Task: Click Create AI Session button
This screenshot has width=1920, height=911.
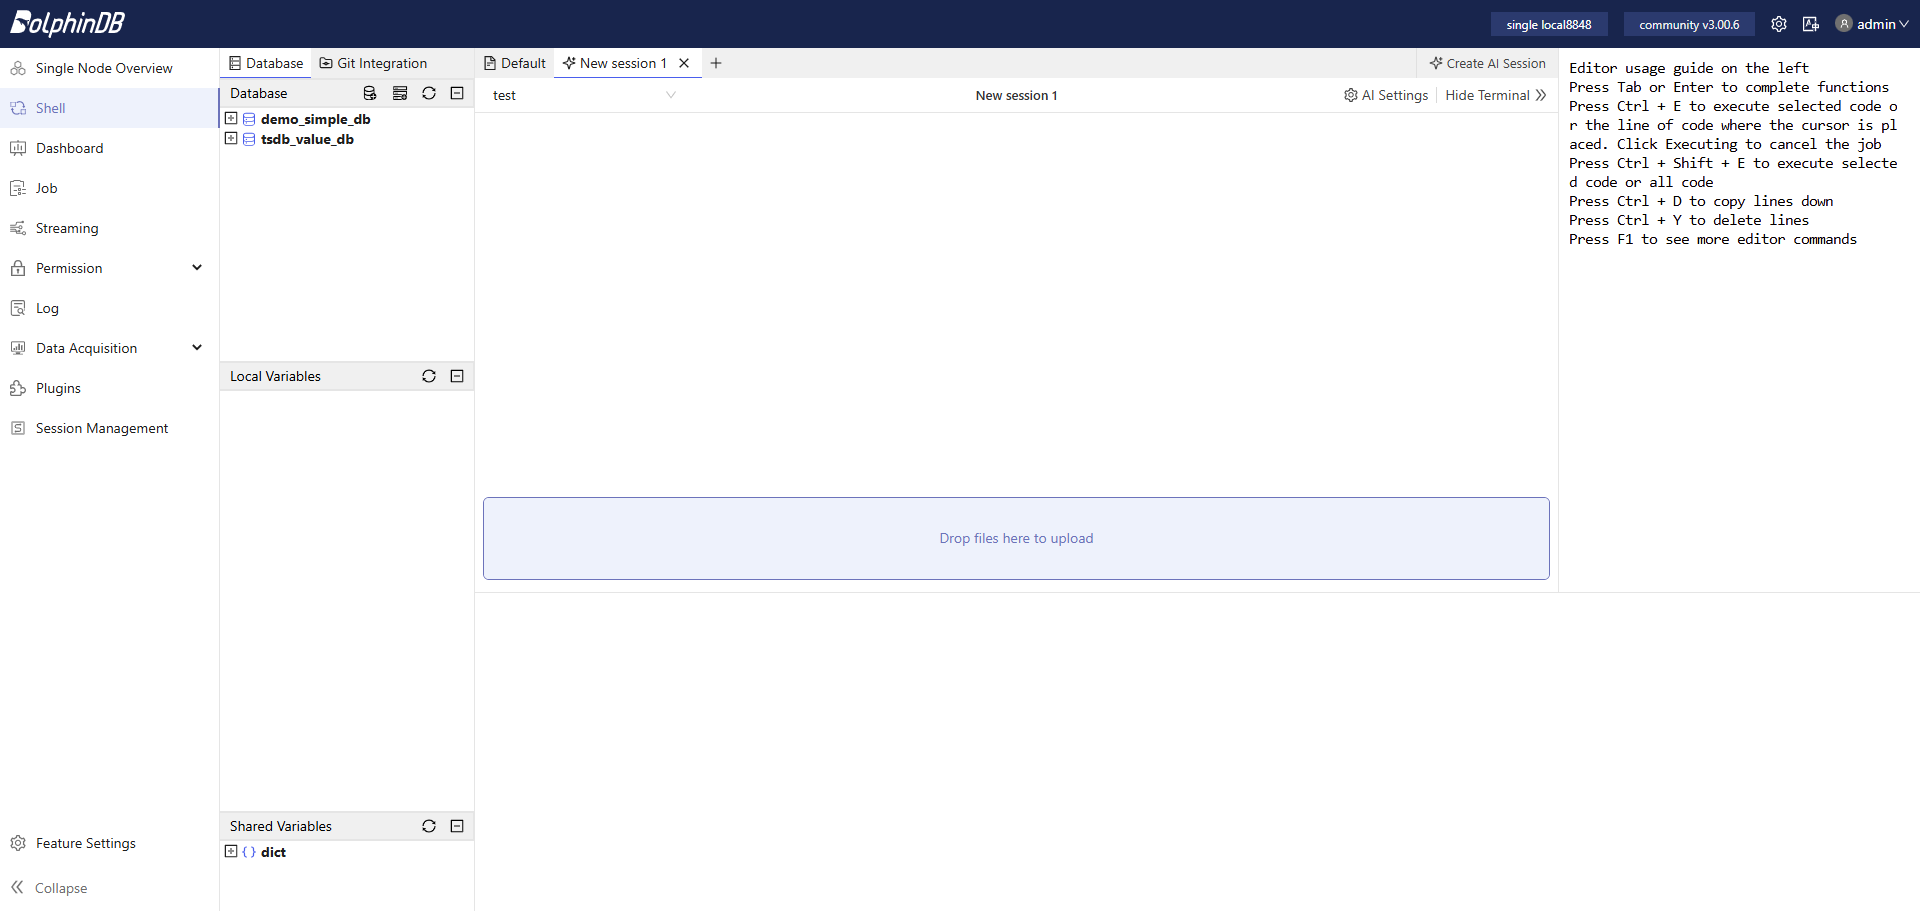Action: (1488, 63)
